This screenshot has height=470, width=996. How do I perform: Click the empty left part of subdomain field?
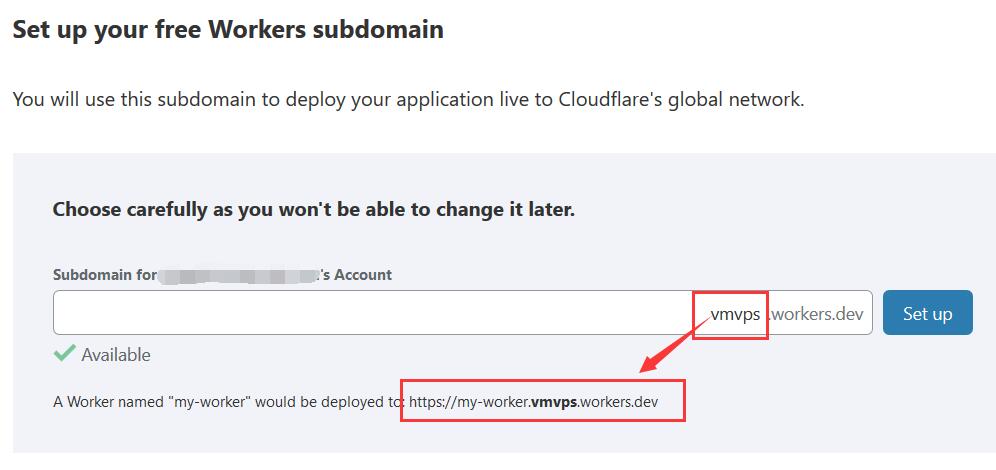click(x=368, y=312)
